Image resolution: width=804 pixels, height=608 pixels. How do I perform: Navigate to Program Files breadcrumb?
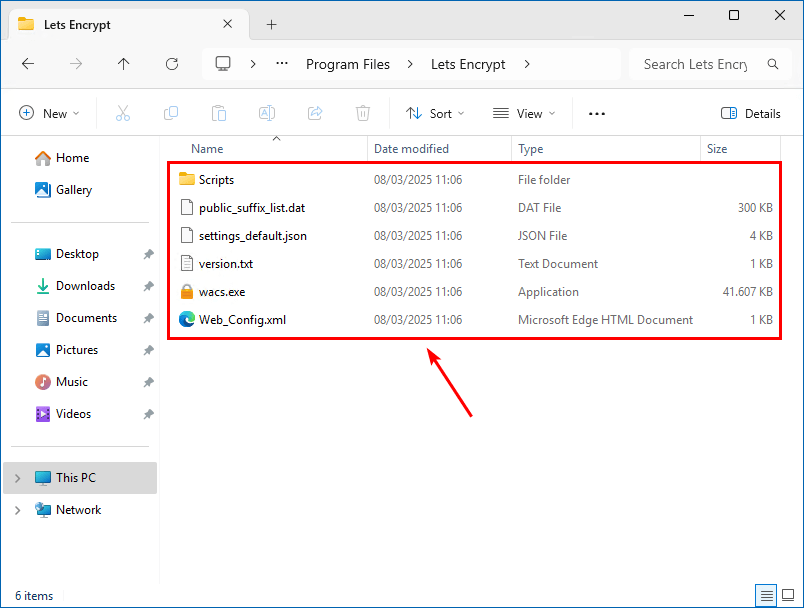tap(348, 64)
